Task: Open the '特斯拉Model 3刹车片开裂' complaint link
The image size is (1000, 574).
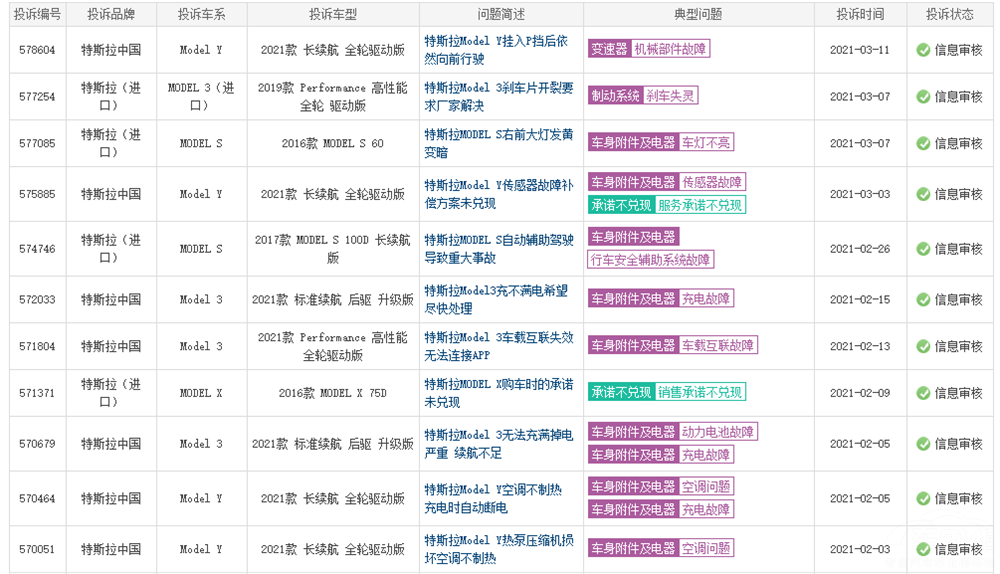Action: coord(498,97)
